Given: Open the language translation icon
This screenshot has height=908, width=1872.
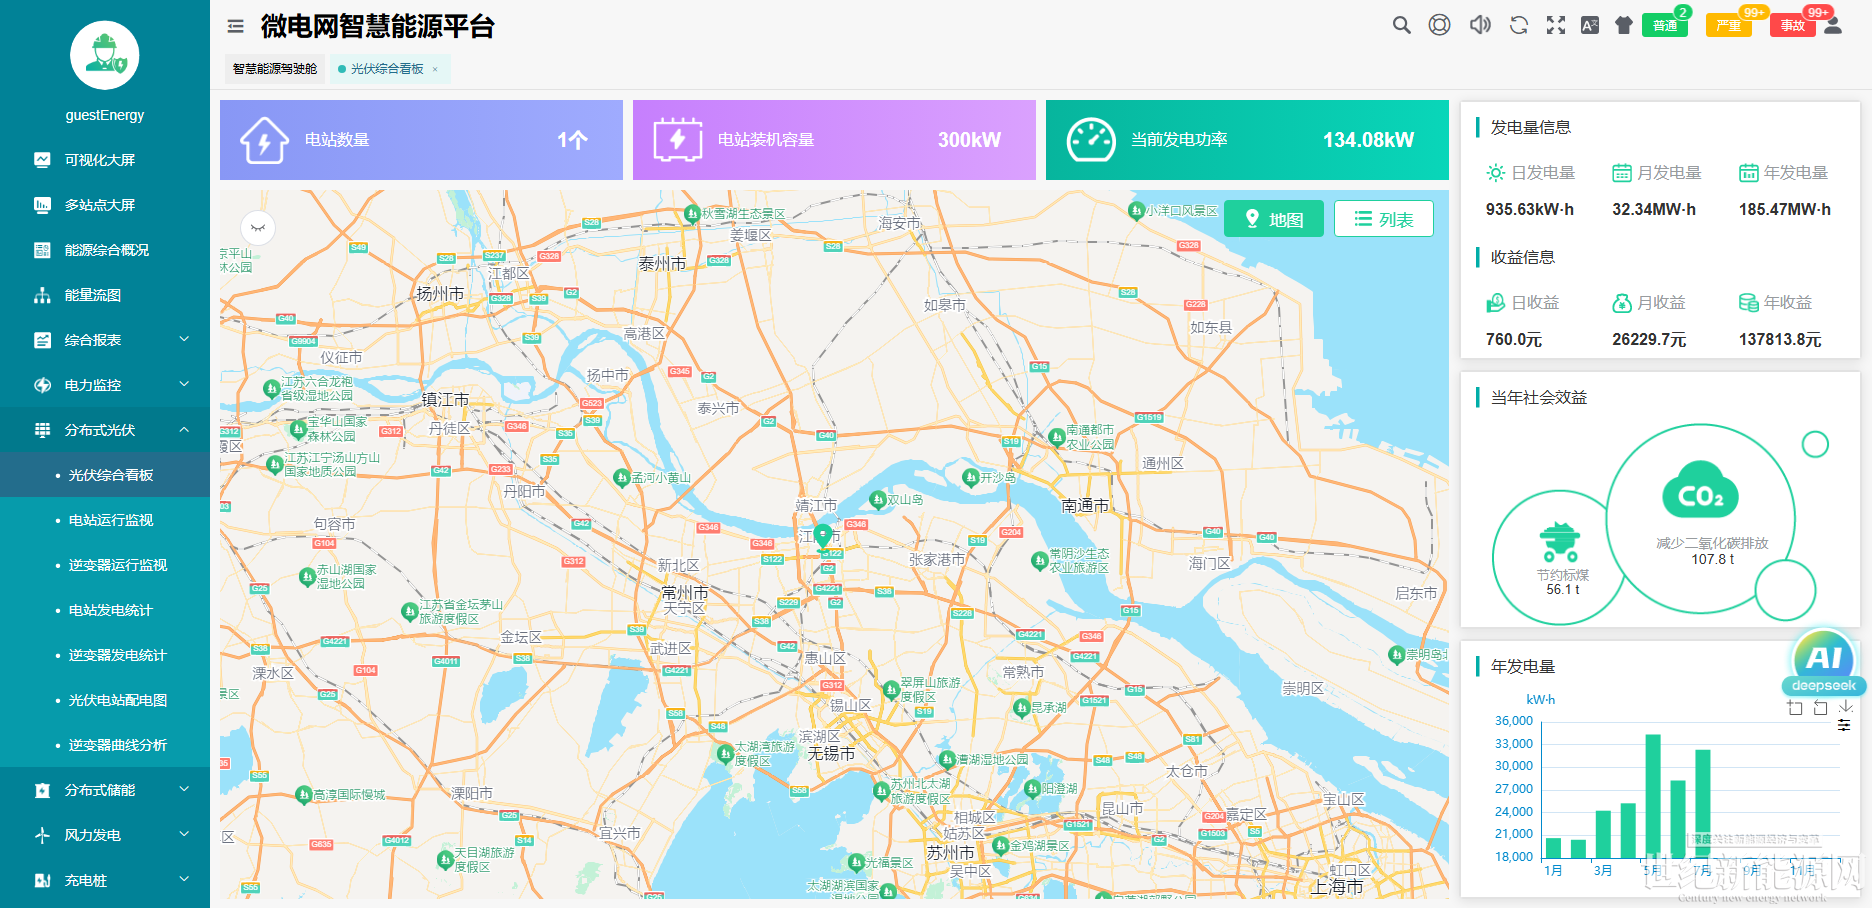Looking at the screenshot, I should (x=1589, y=25).
